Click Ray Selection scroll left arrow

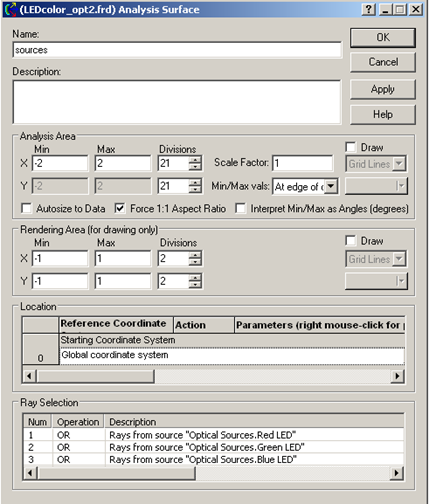30,473
